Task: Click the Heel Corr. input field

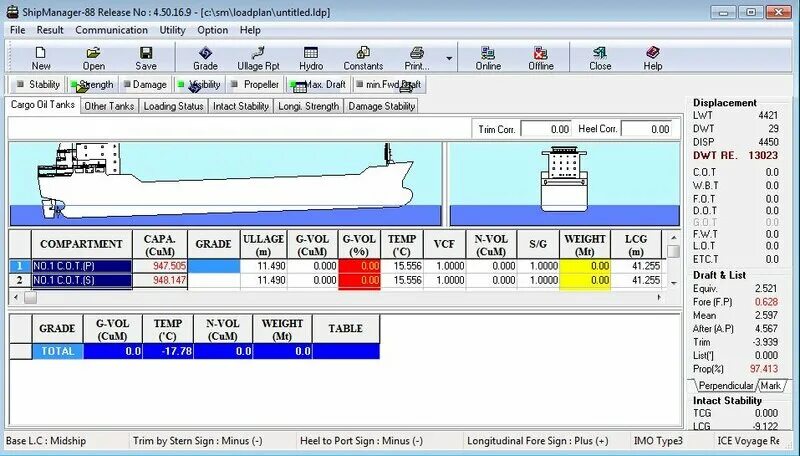Action: [x=646, y=129]
